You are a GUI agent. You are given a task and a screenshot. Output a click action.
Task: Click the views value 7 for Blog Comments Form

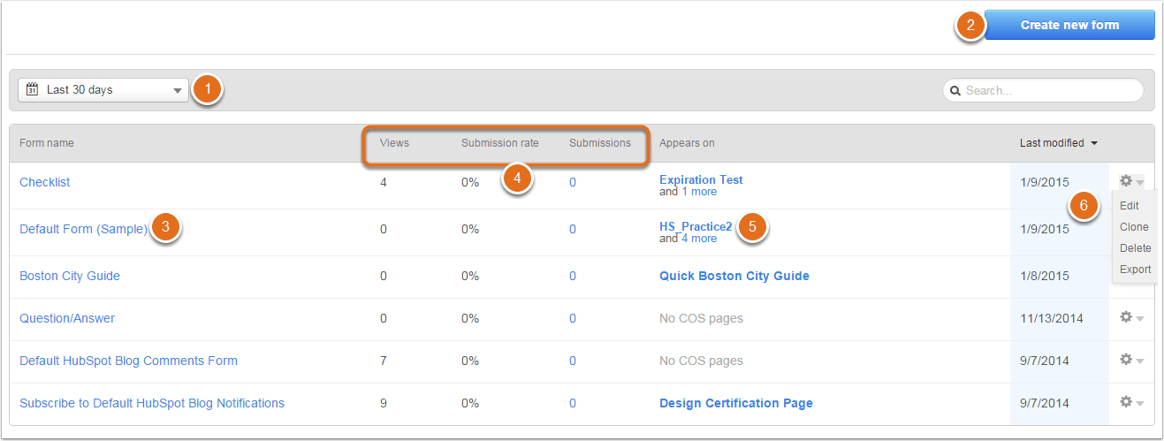[383, 361]
